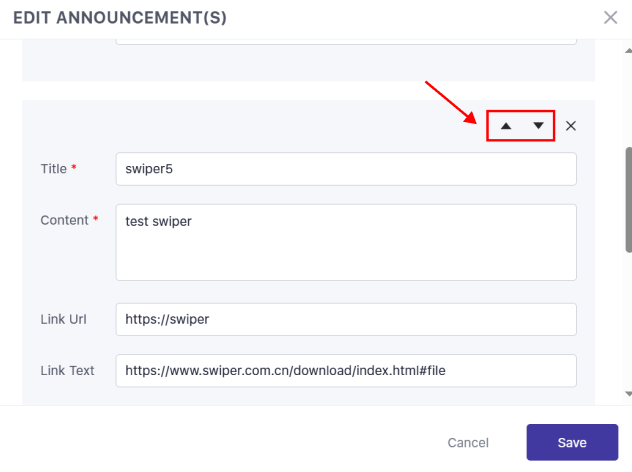Select the Link Text input box

point(346,370)
